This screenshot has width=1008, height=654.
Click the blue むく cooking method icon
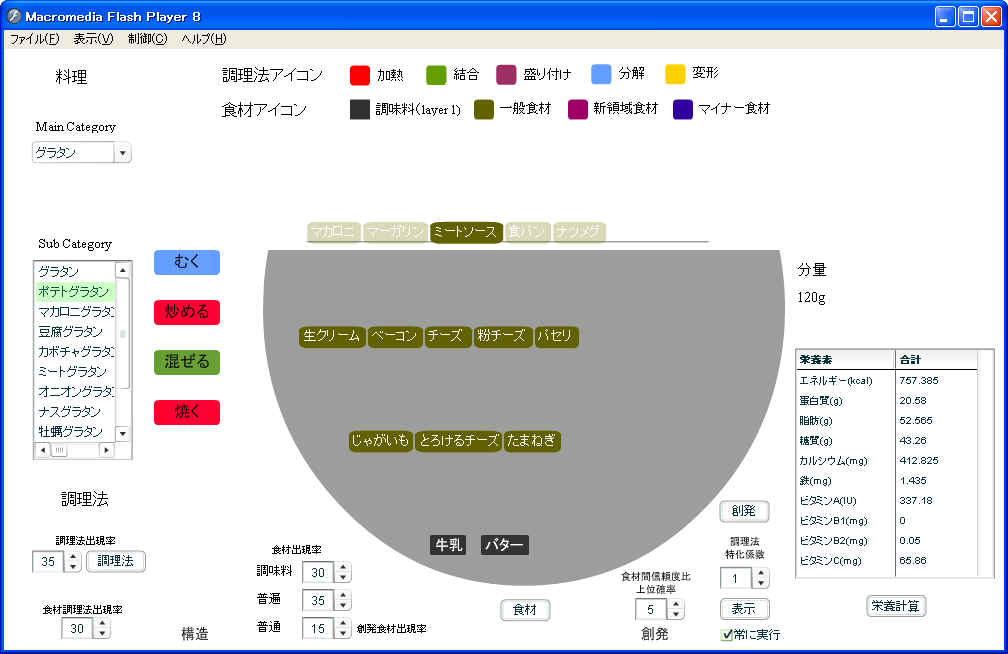tap(186, 262)
